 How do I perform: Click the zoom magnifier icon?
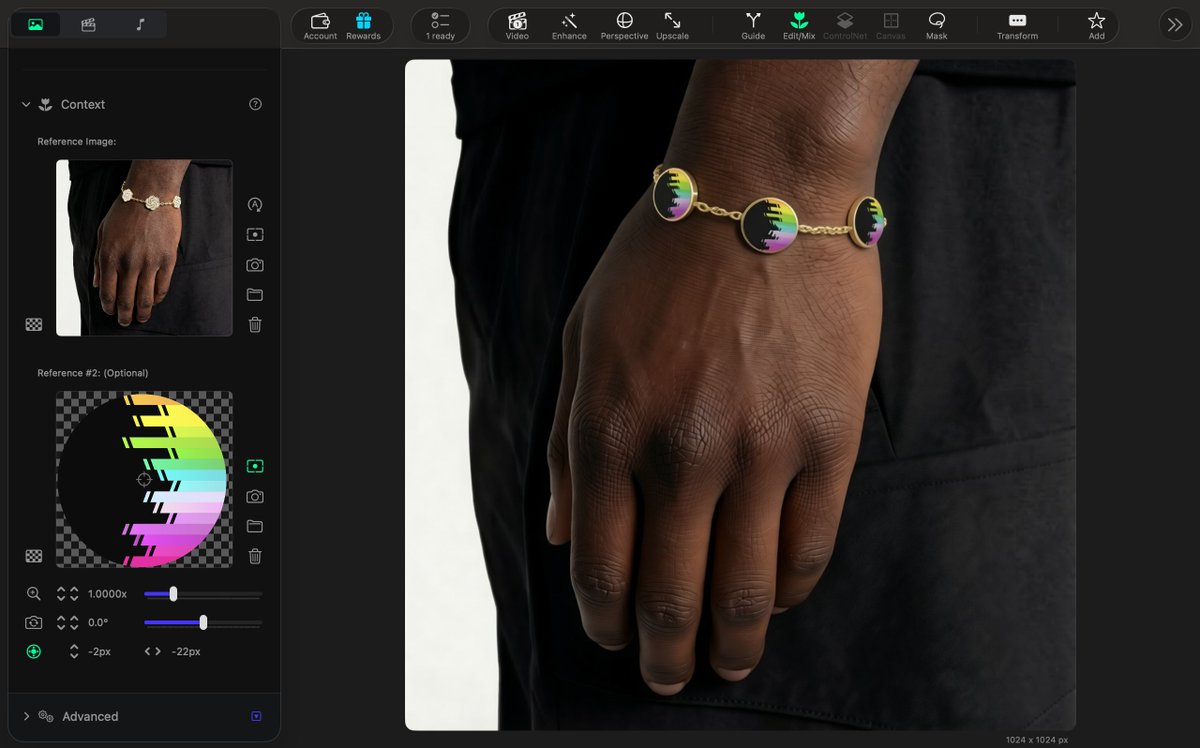point(34,593)
